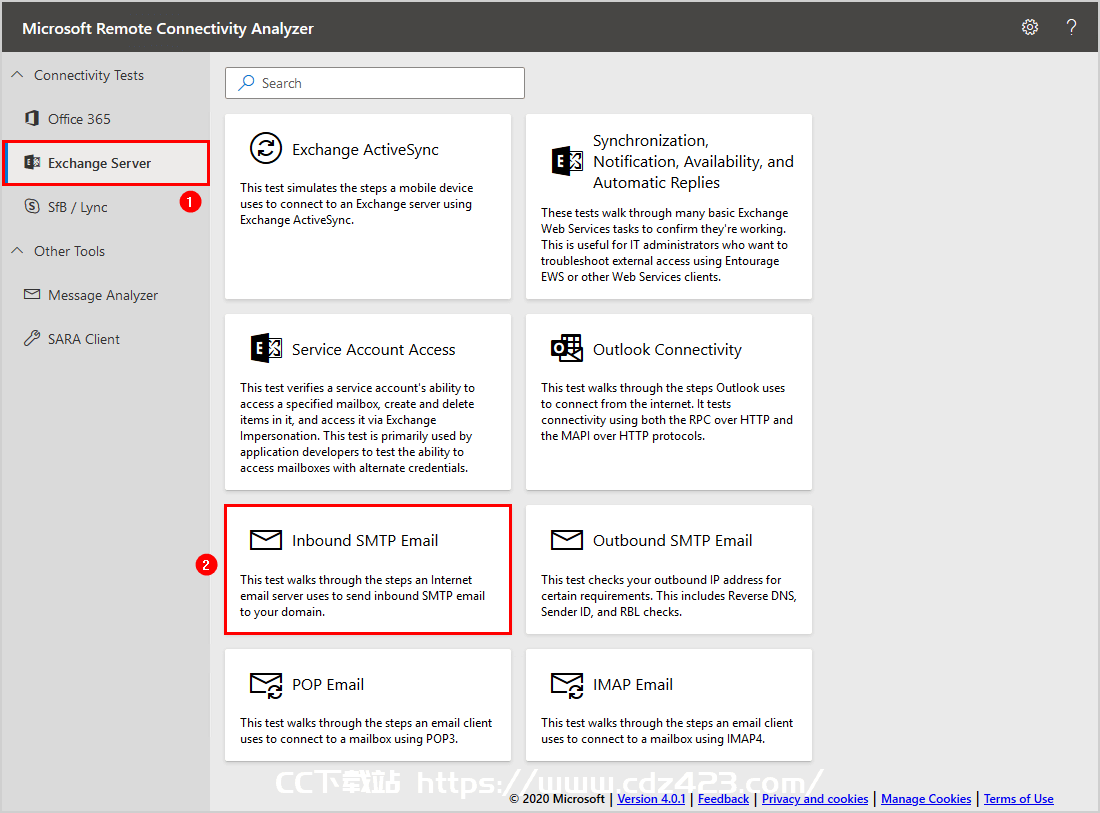The image size is (1100, 813).
Task: Click the Service Account Access Exchange icon
Action: pos(266,349)
